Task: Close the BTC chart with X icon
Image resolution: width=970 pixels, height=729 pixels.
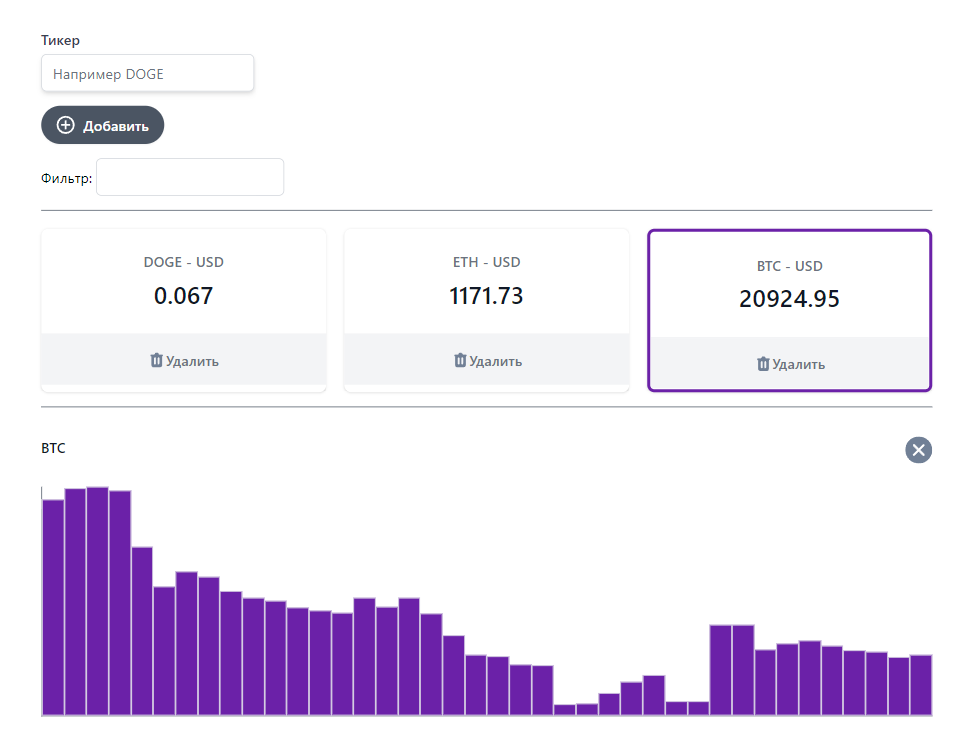Action: click(918, 450)
